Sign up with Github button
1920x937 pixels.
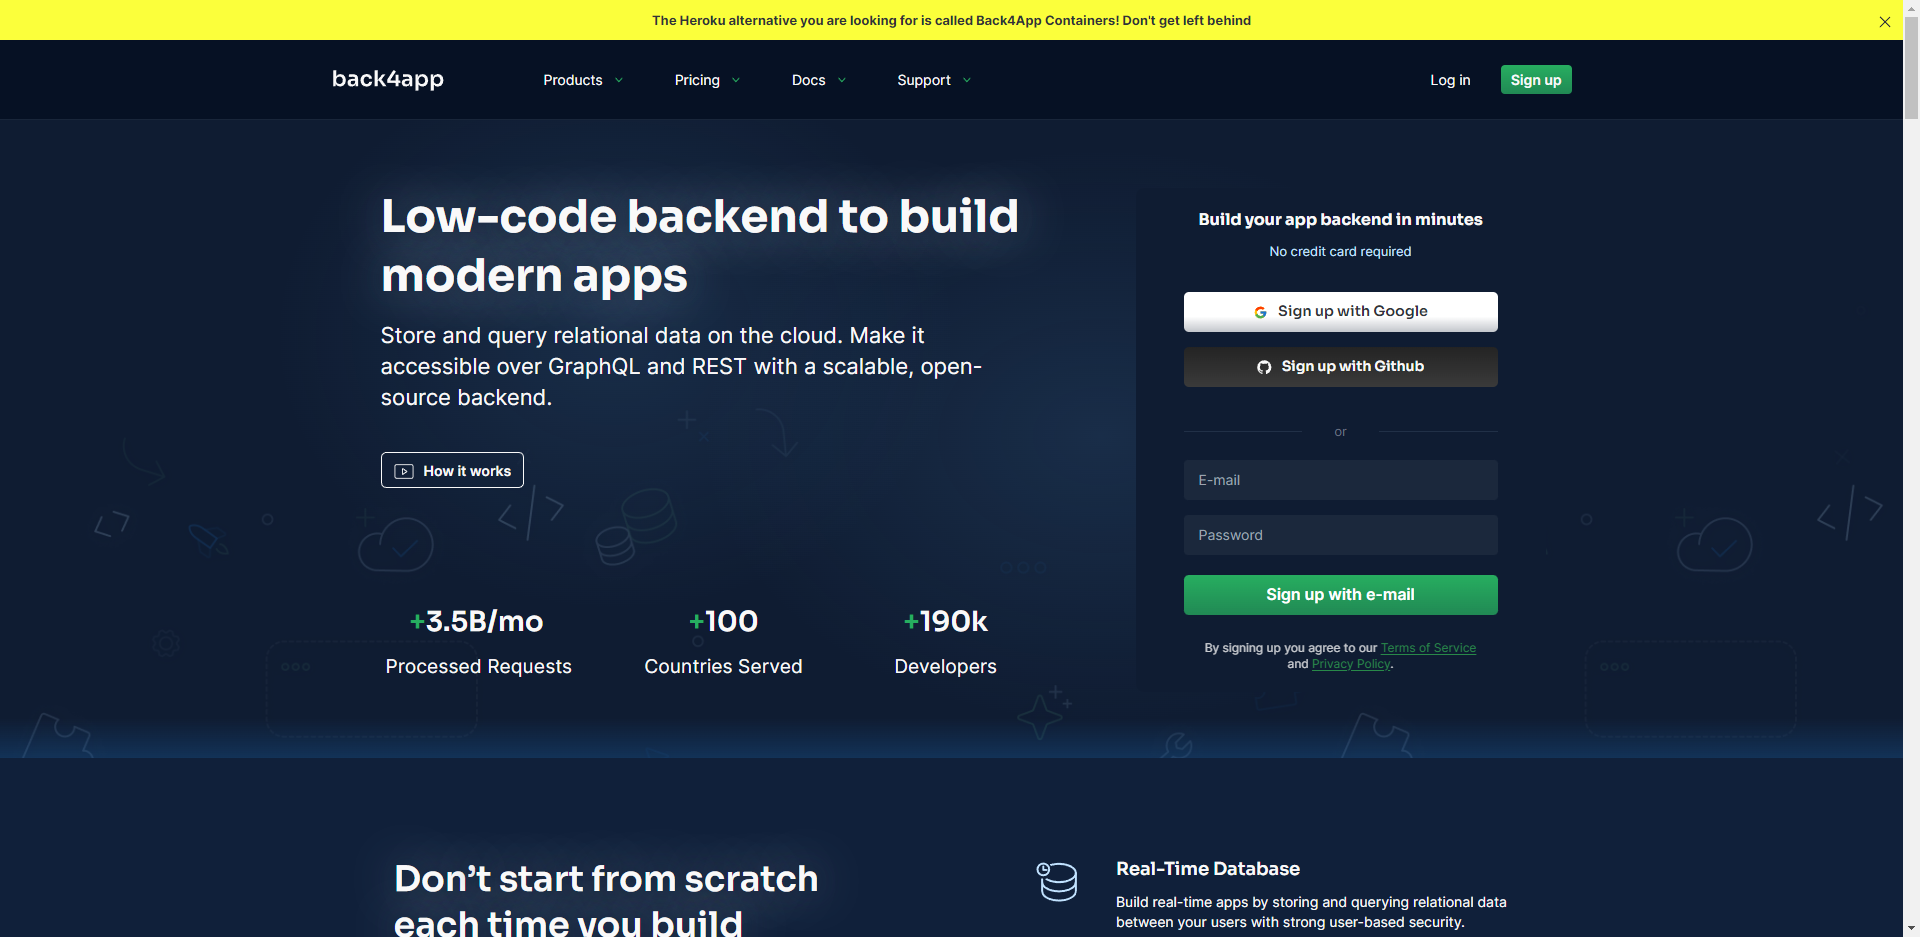click(1340, 367)
